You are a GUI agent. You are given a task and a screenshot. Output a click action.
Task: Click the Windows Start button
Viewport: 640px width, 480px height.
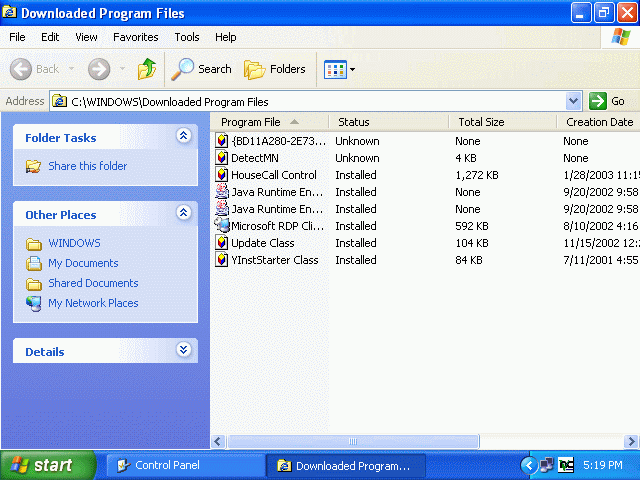pyautogui.click(x=48, y=465)
